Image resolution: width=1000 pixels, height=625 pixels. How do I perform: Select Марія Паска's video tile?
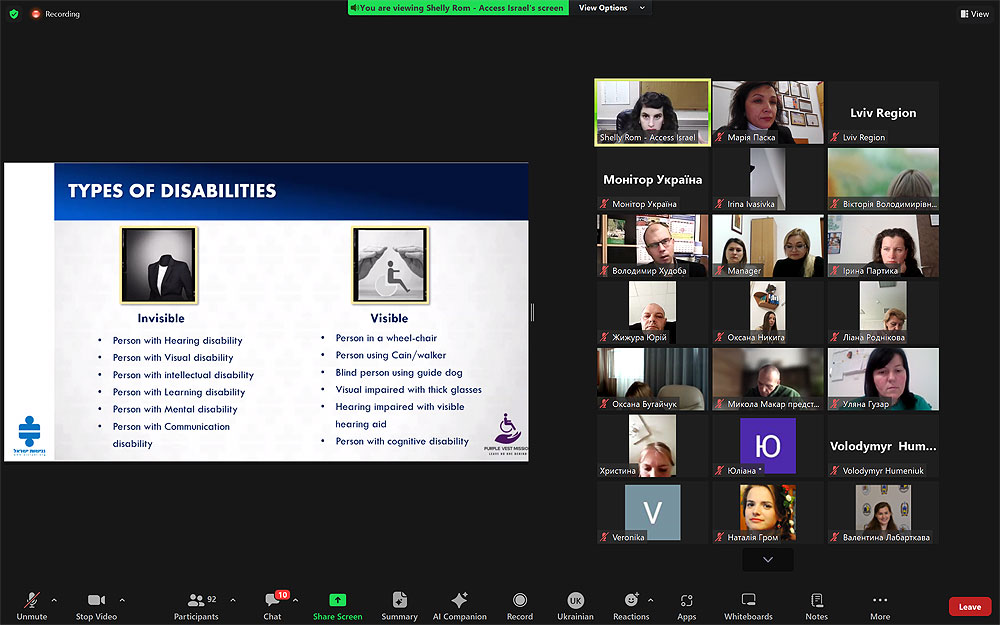[768, 112]
